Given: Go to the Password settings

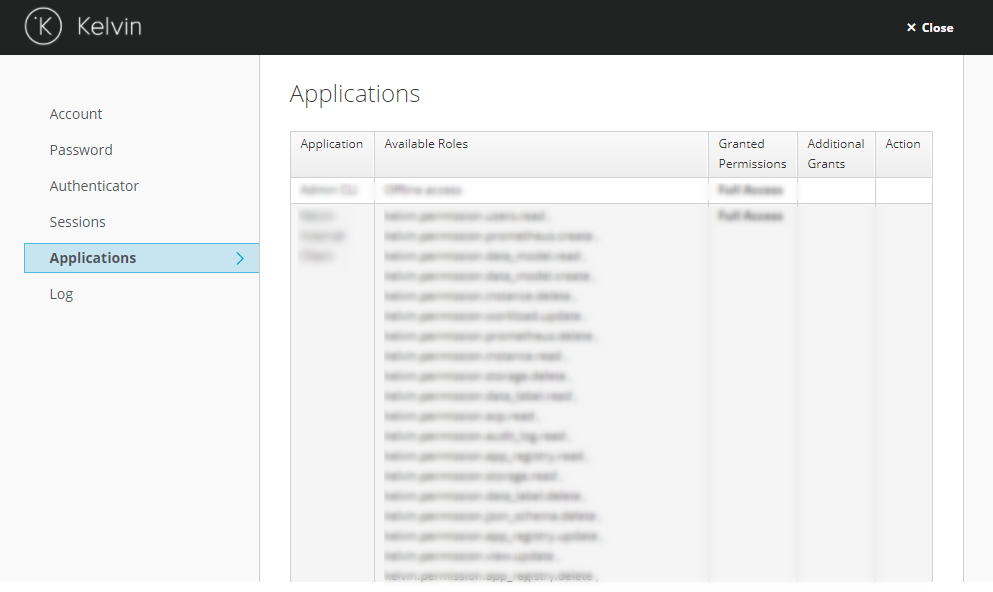Looking at the screenshot, I should coord(81,150).
